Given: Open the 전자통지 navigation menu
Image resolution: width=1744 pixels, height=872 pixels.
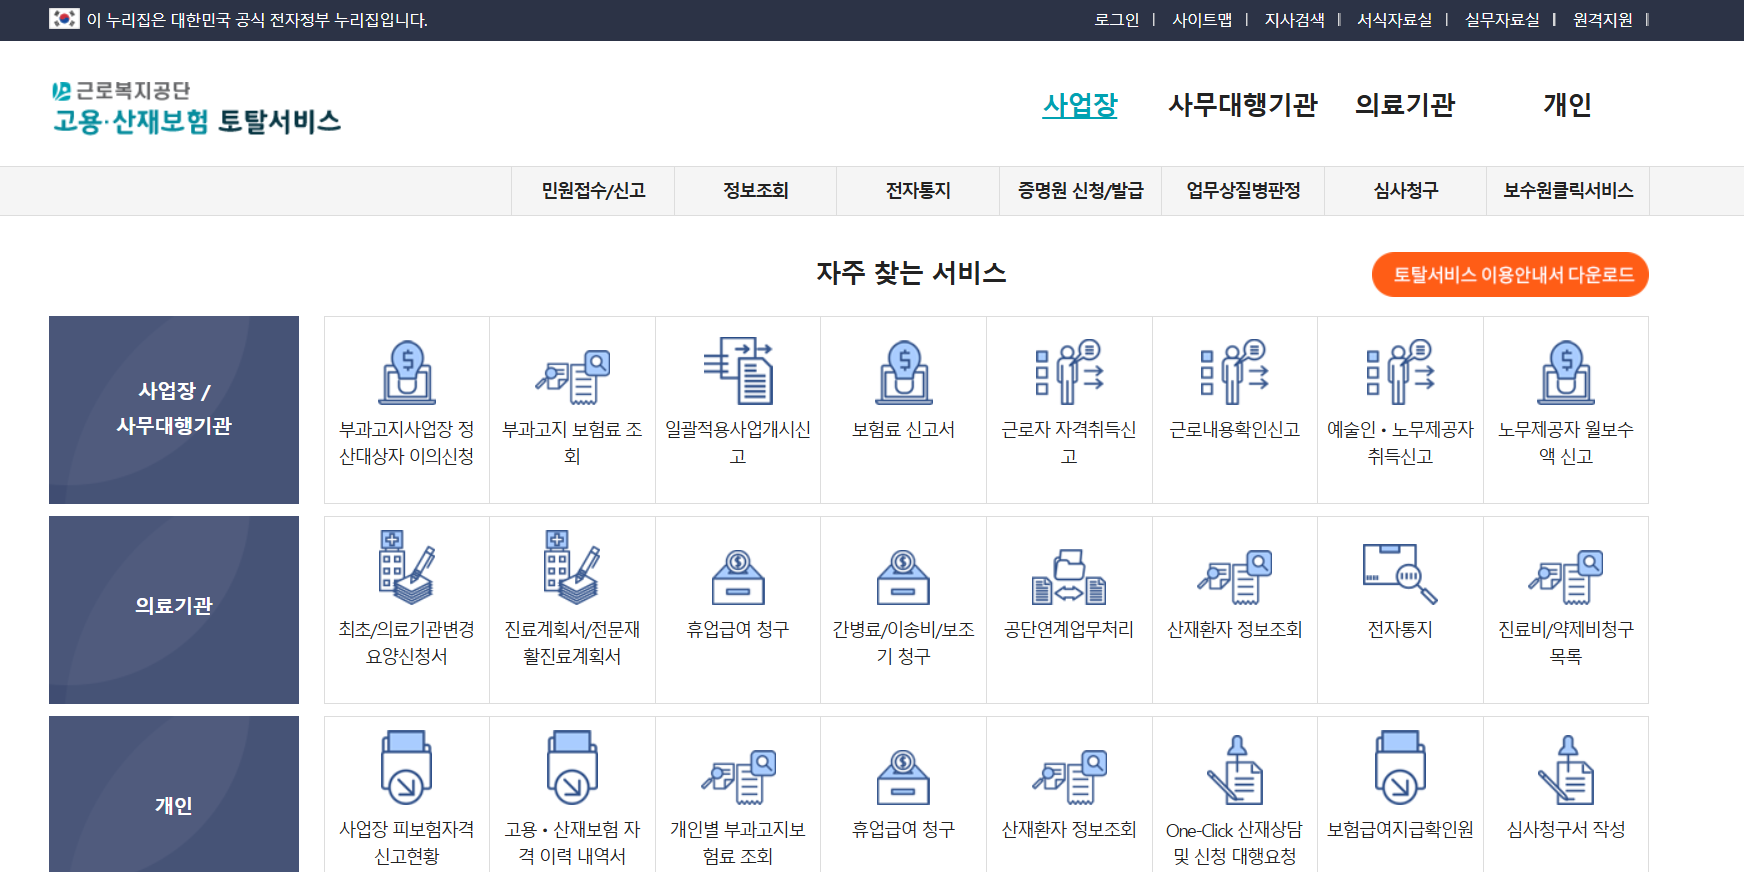Looking at the screenshot, I should (918, 191).
